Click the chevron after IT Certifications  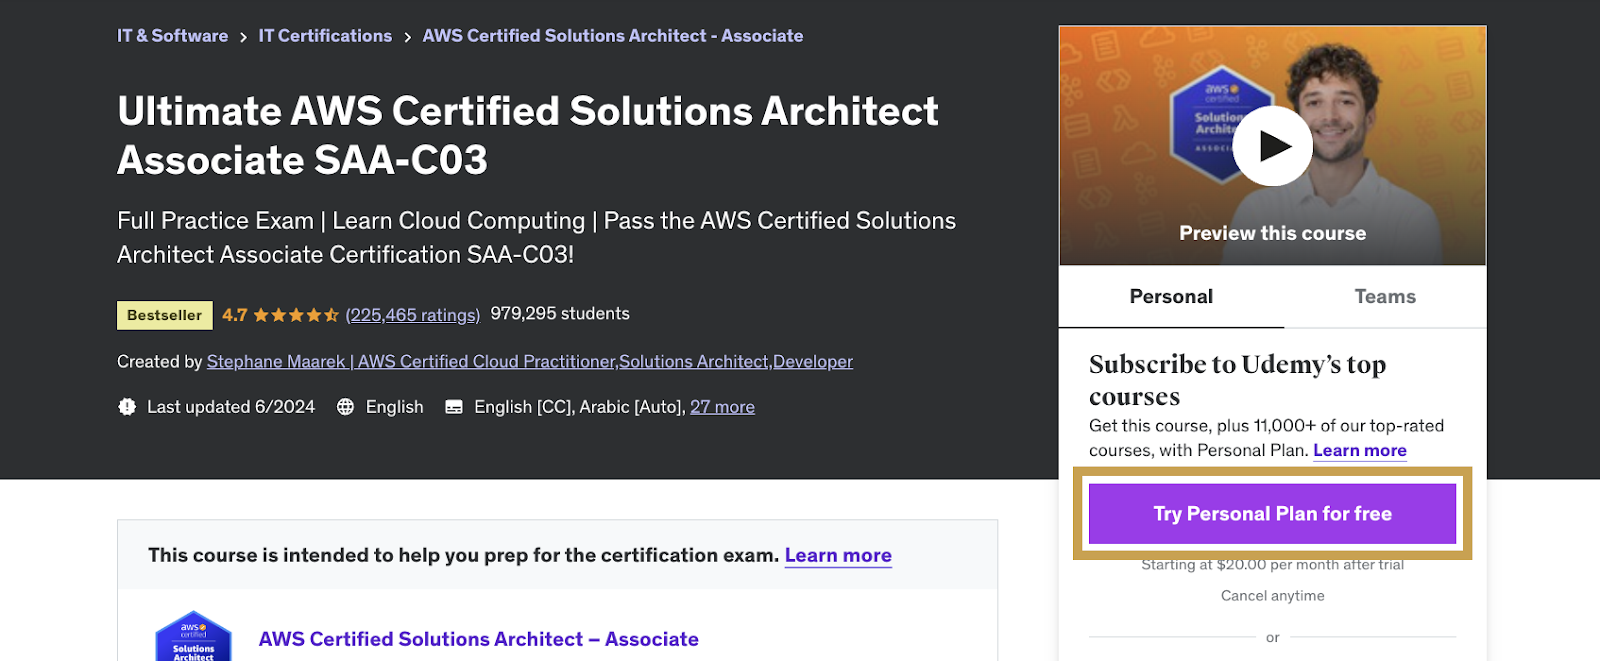coord(407,37)
